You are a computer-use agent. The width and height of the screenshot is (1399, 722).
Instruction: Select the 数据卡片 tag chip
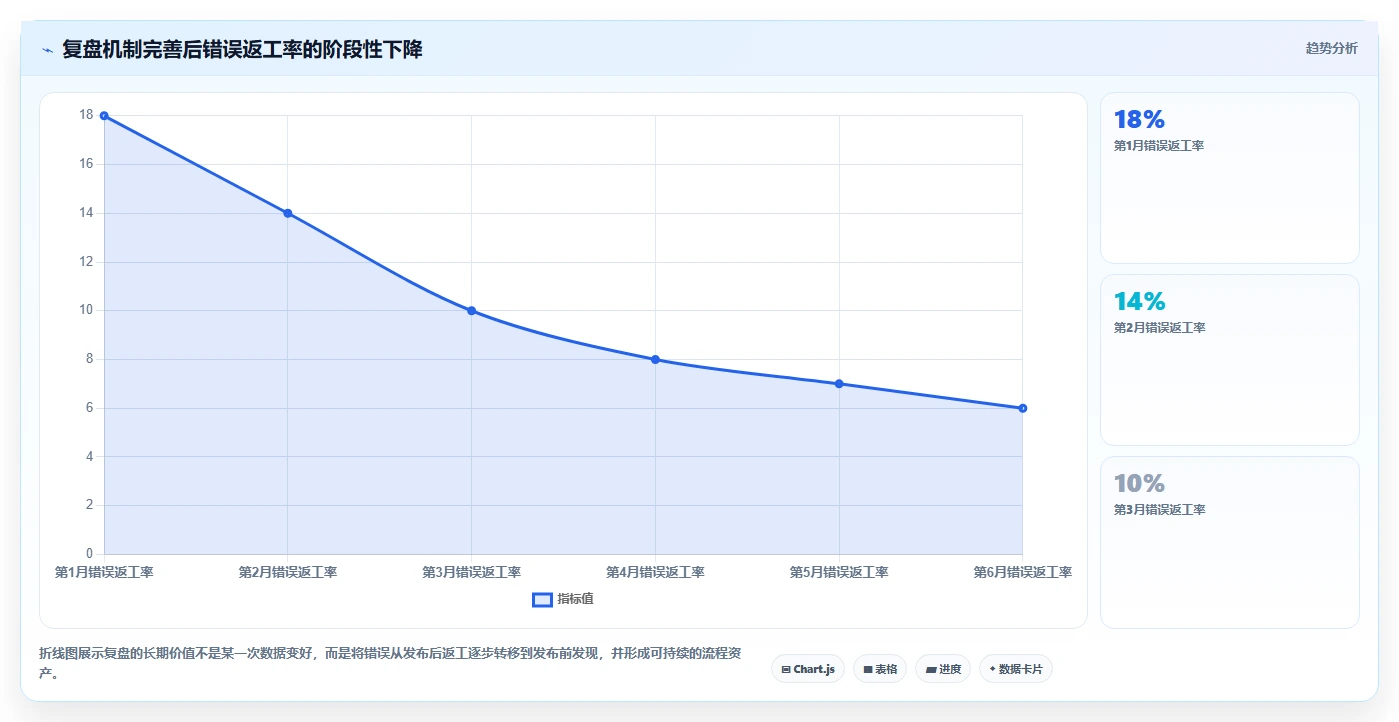[1015, 669]
